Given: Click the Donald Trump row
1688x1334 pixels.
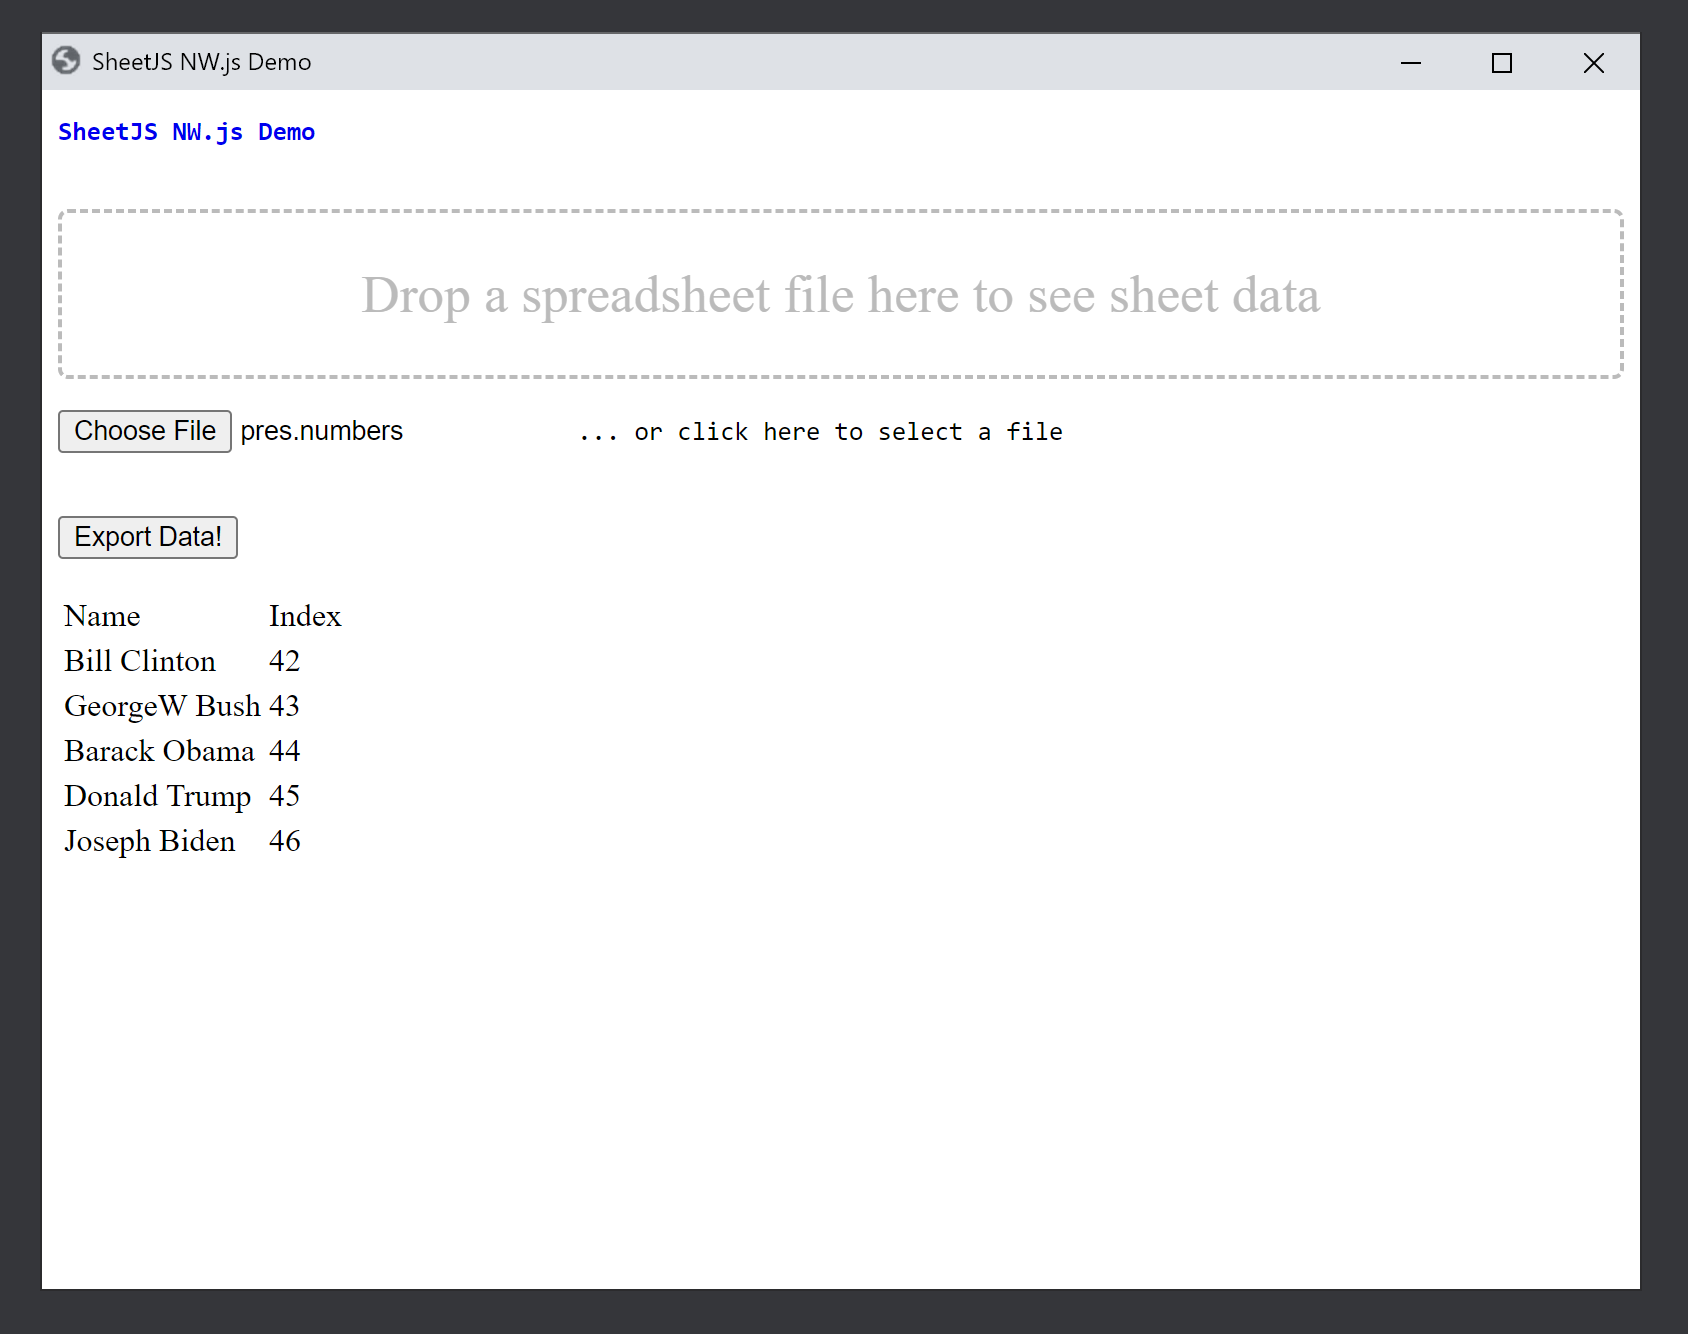Looking at the screenshot, I should click(157, 795).
